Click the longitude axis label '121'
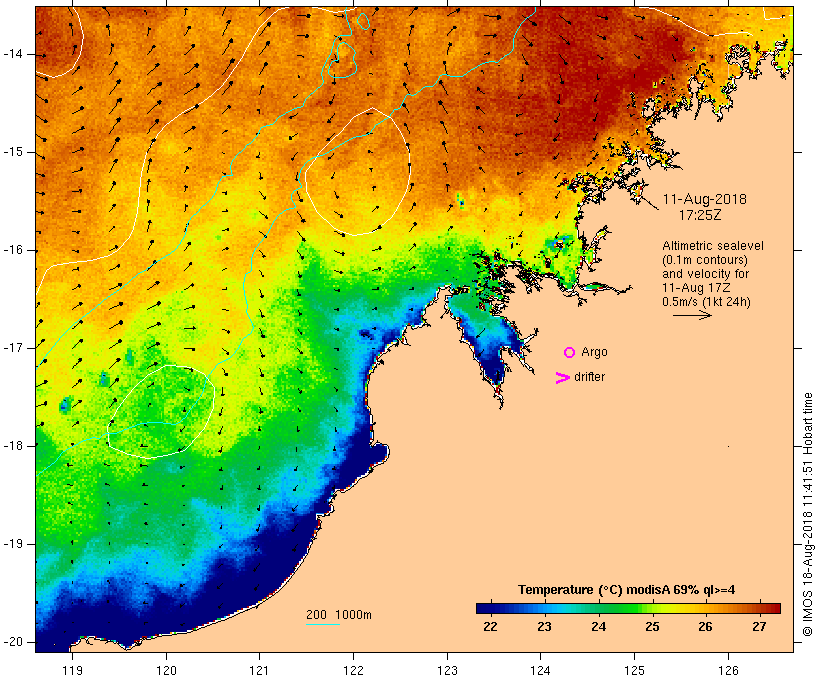 tap(259, 670)
